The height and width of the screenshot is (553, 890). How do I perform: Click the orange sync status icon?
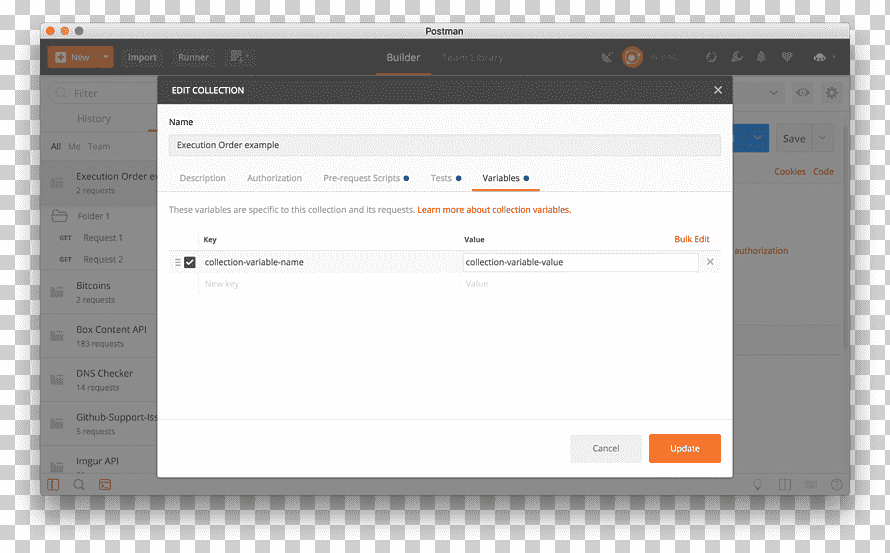pyautogui.click(x=632, y=57)
